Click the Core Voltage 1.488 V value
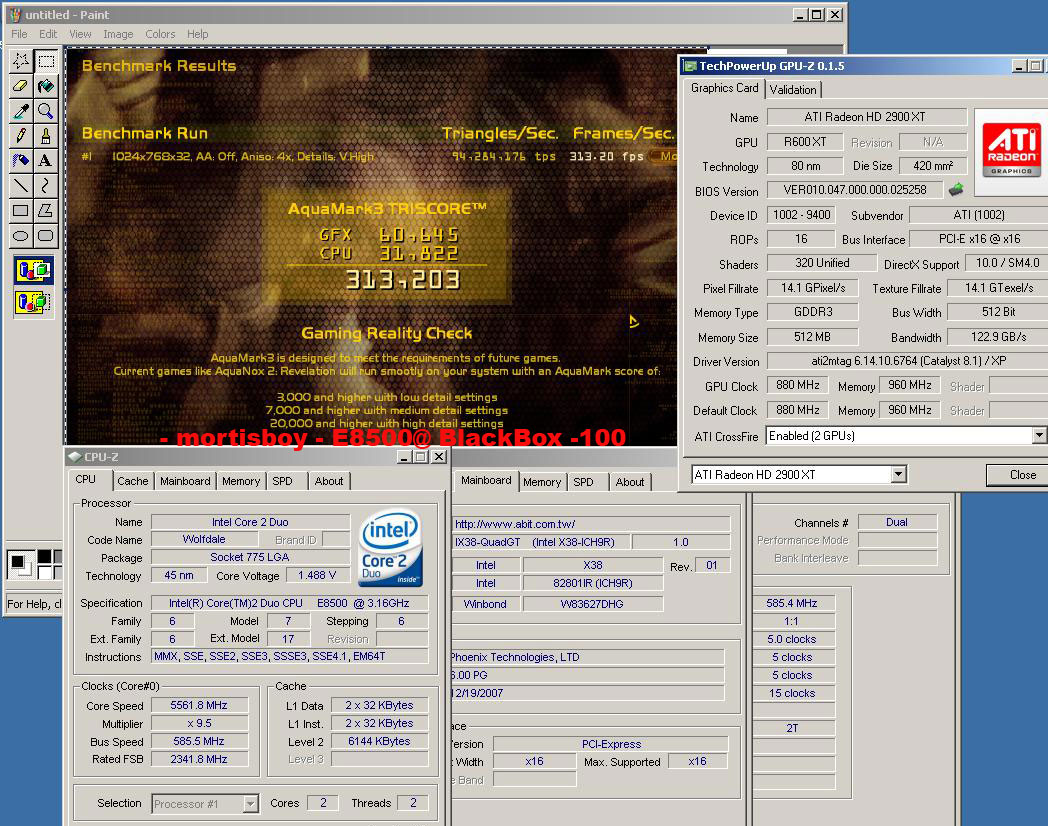 [318, 575]
